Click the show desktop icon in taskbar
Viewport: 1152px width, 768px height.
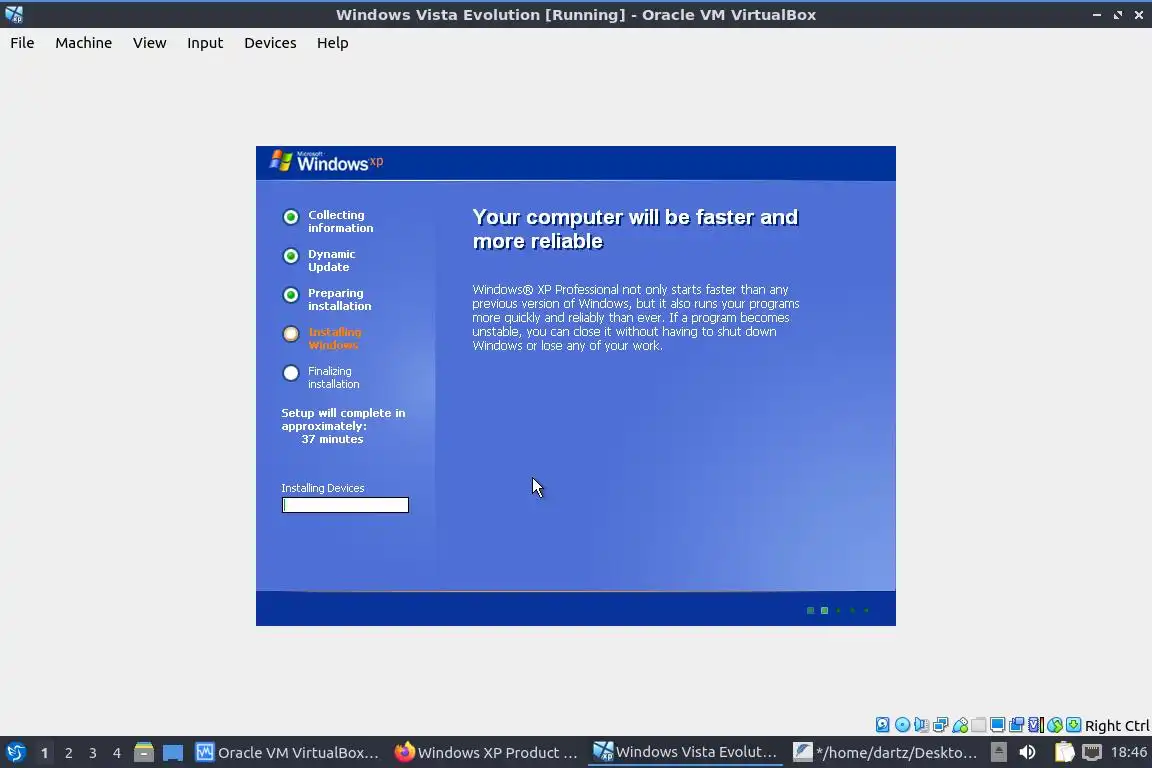pos(173,753)
